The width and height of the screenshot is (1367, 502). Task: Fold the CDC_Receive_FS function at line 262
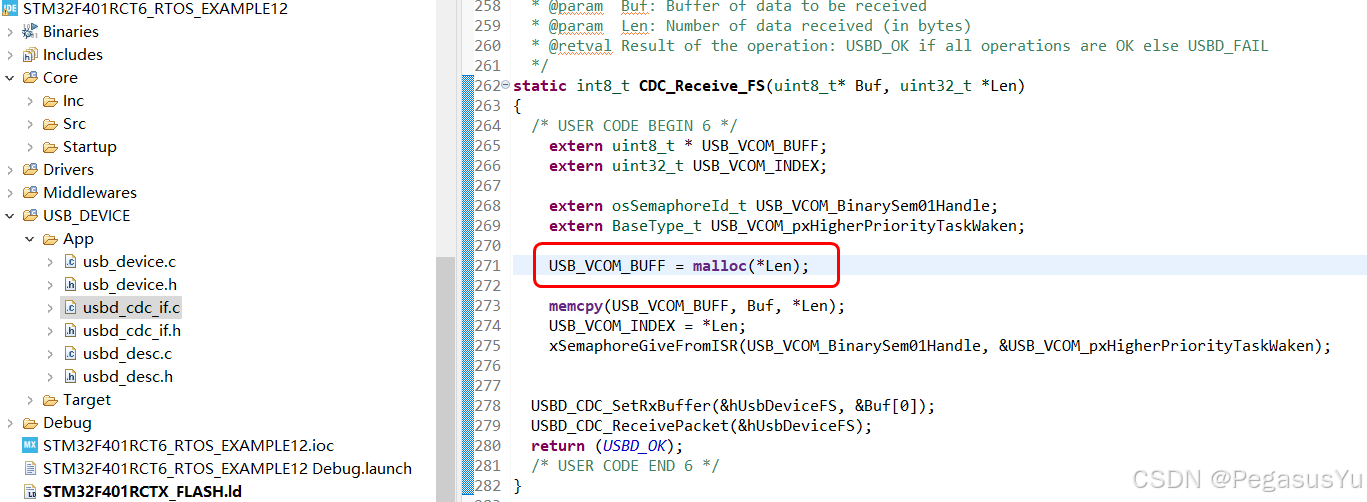[505, 86]
